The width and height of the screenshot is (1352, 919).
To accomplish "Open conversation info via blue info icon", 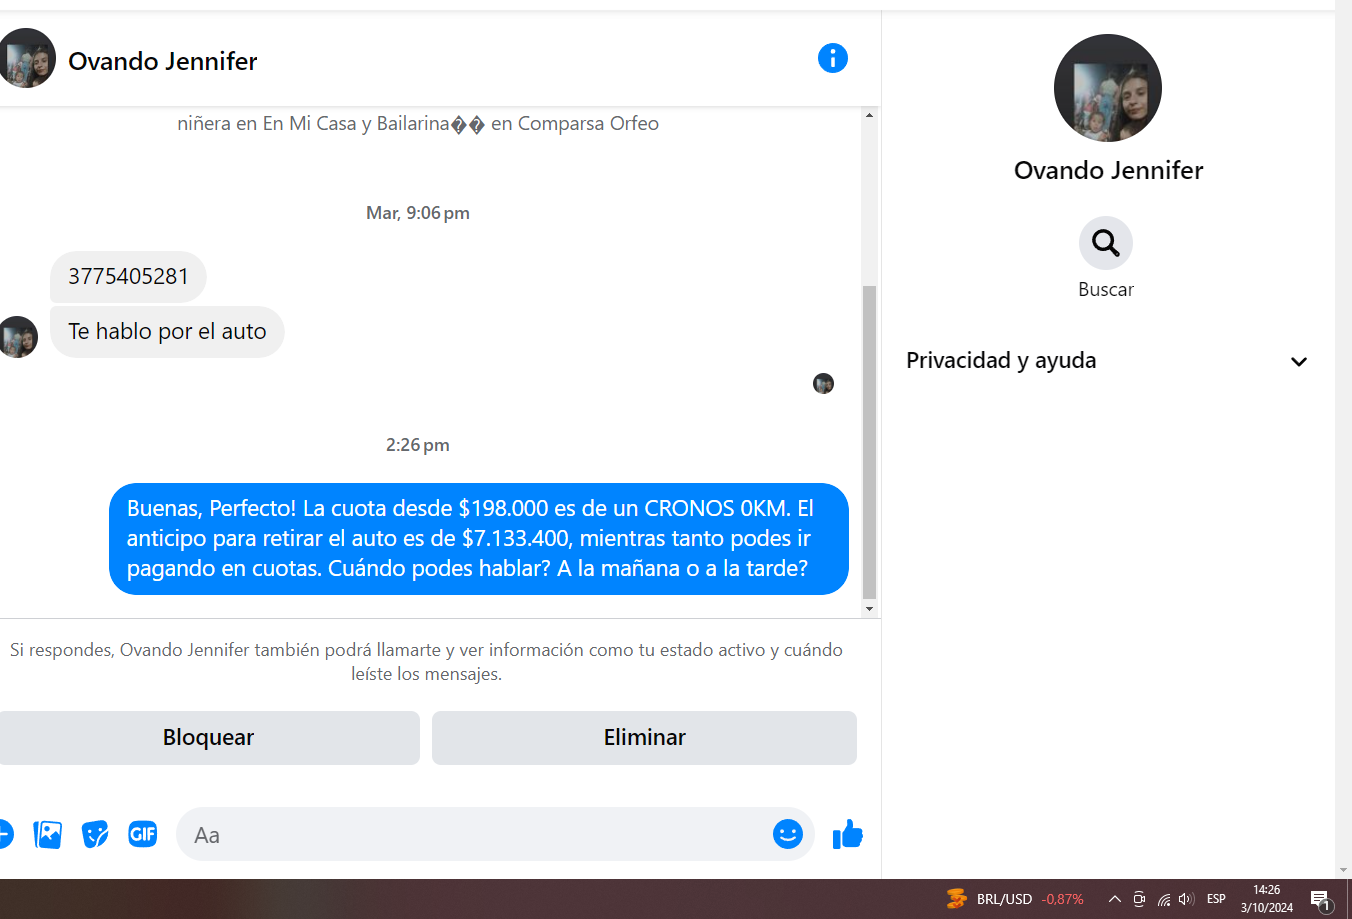I will coord(832,58).
